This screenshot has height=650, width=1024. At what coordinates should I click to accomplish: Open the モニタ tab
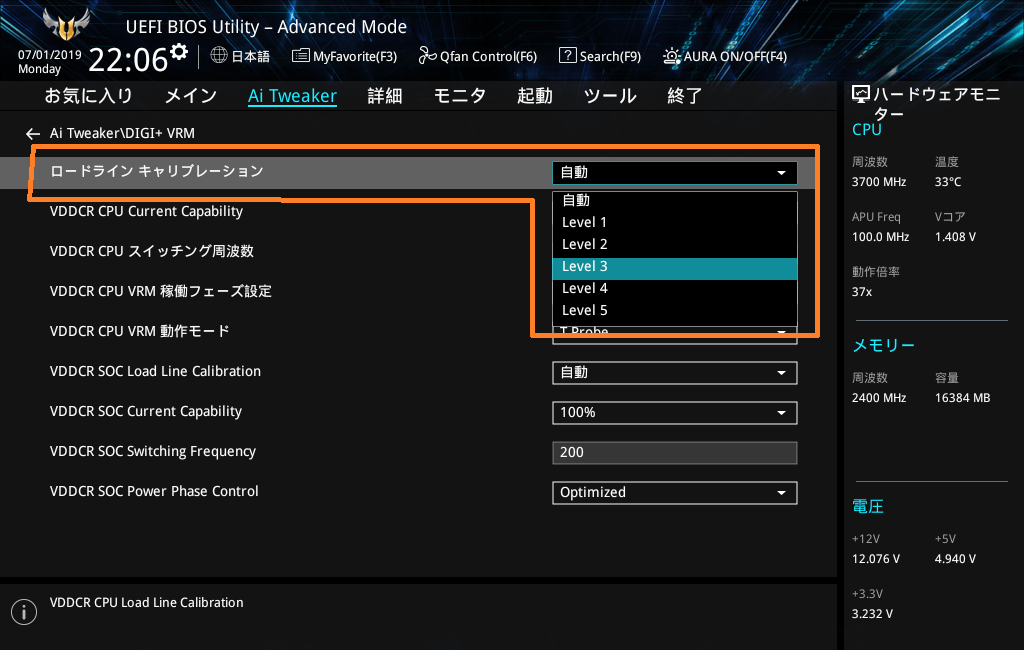click(x=460, y=96)
